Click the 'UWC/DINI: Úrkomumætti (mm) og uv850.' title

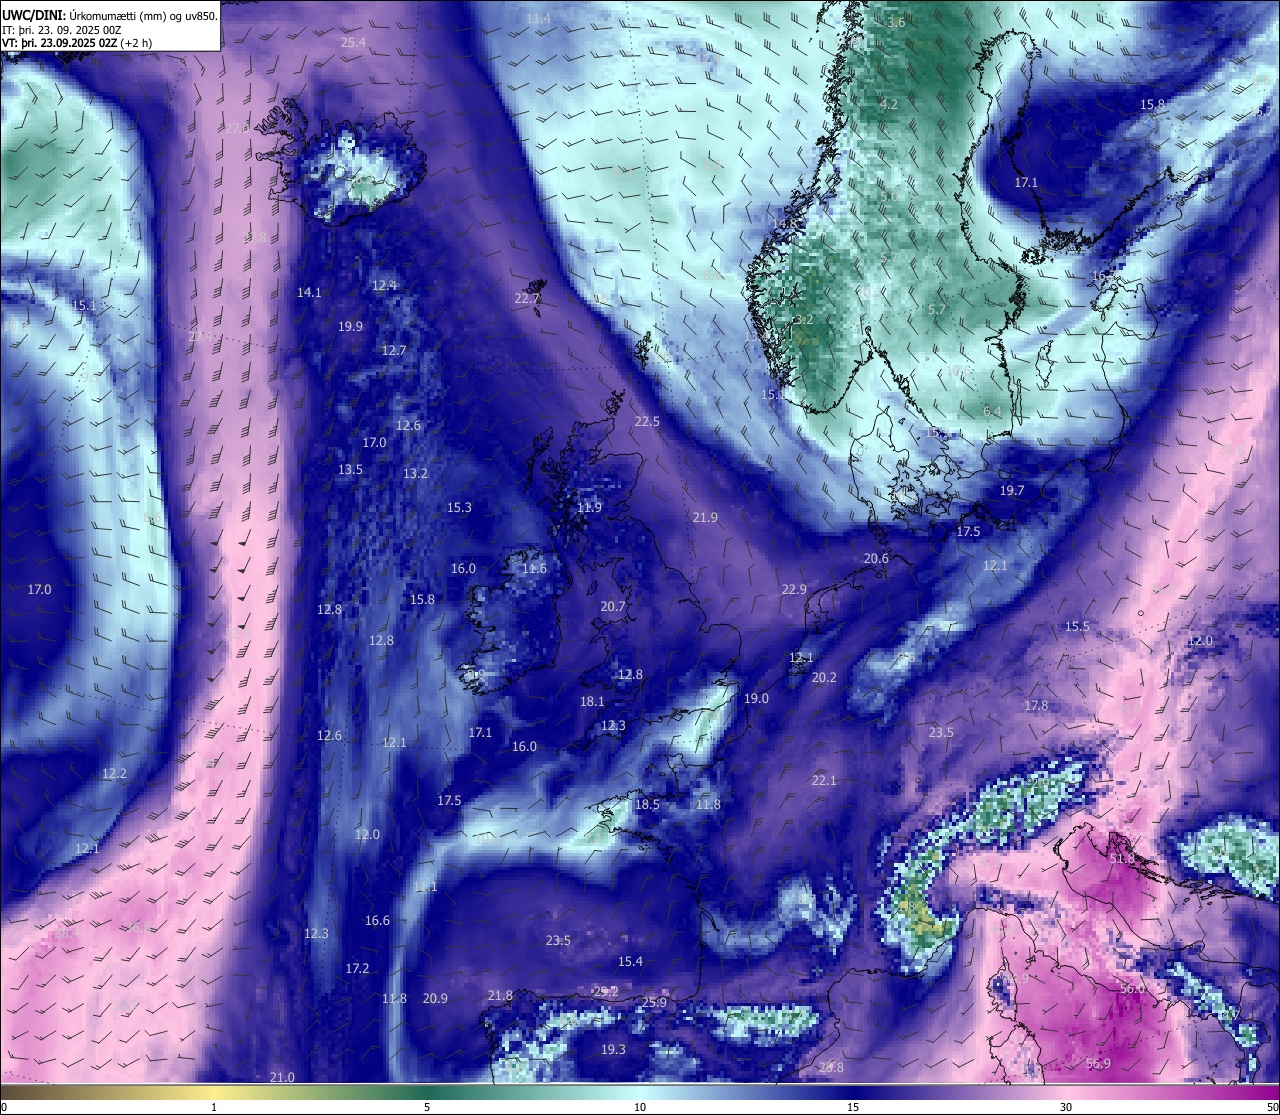tap(109, 15)
